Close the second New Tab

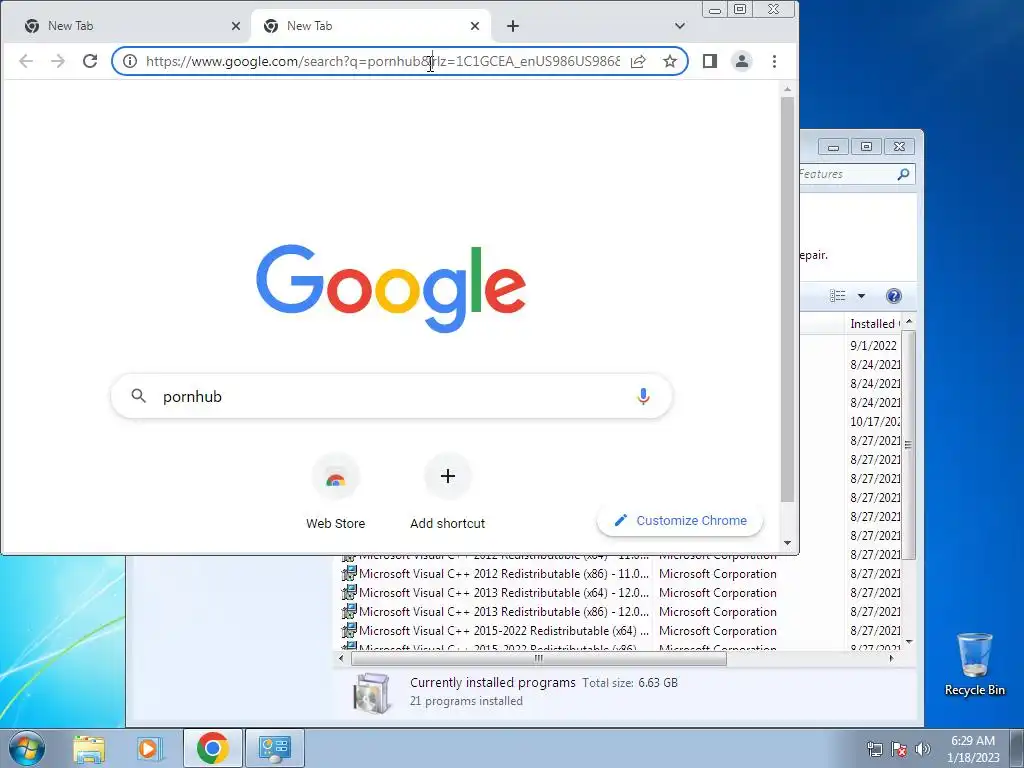pyautogui.click(x=475, y=26)
